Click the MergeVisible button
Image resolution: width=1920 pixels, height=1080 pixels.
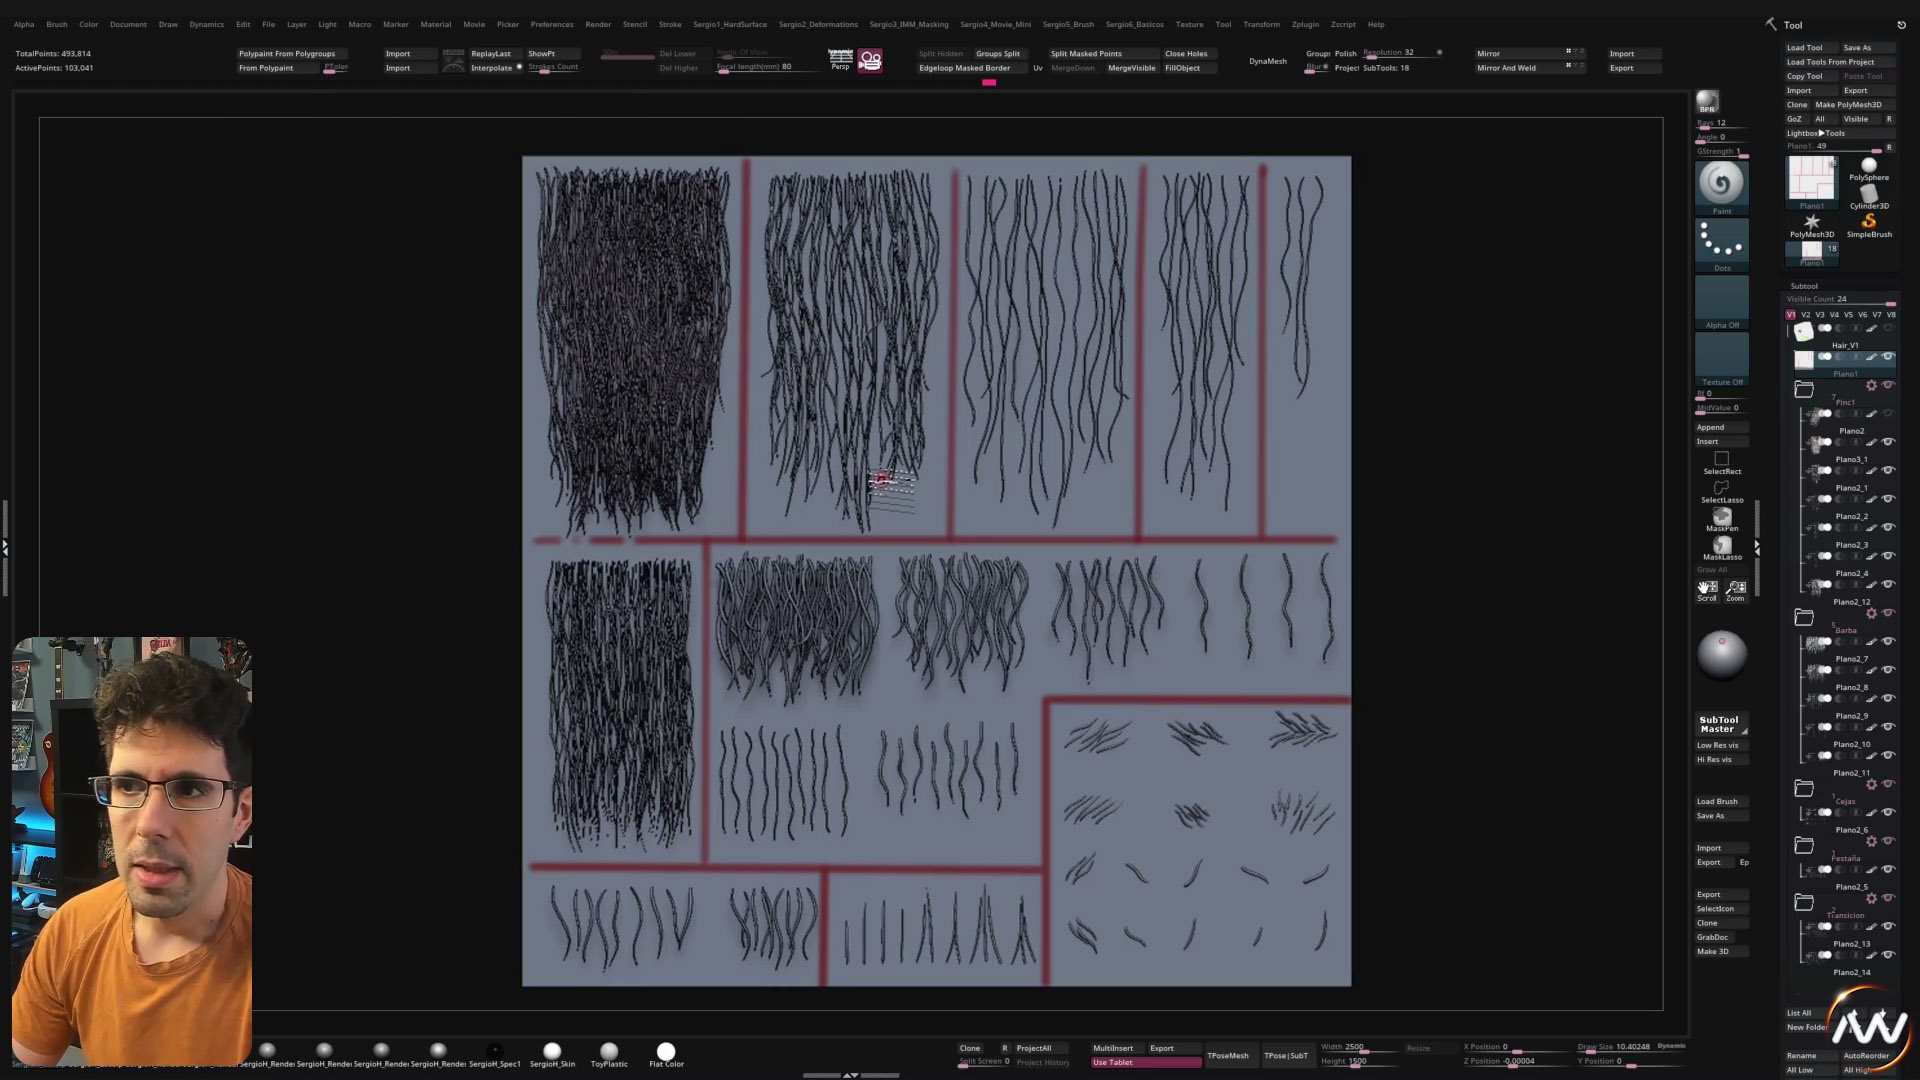tap(1131, 68)
